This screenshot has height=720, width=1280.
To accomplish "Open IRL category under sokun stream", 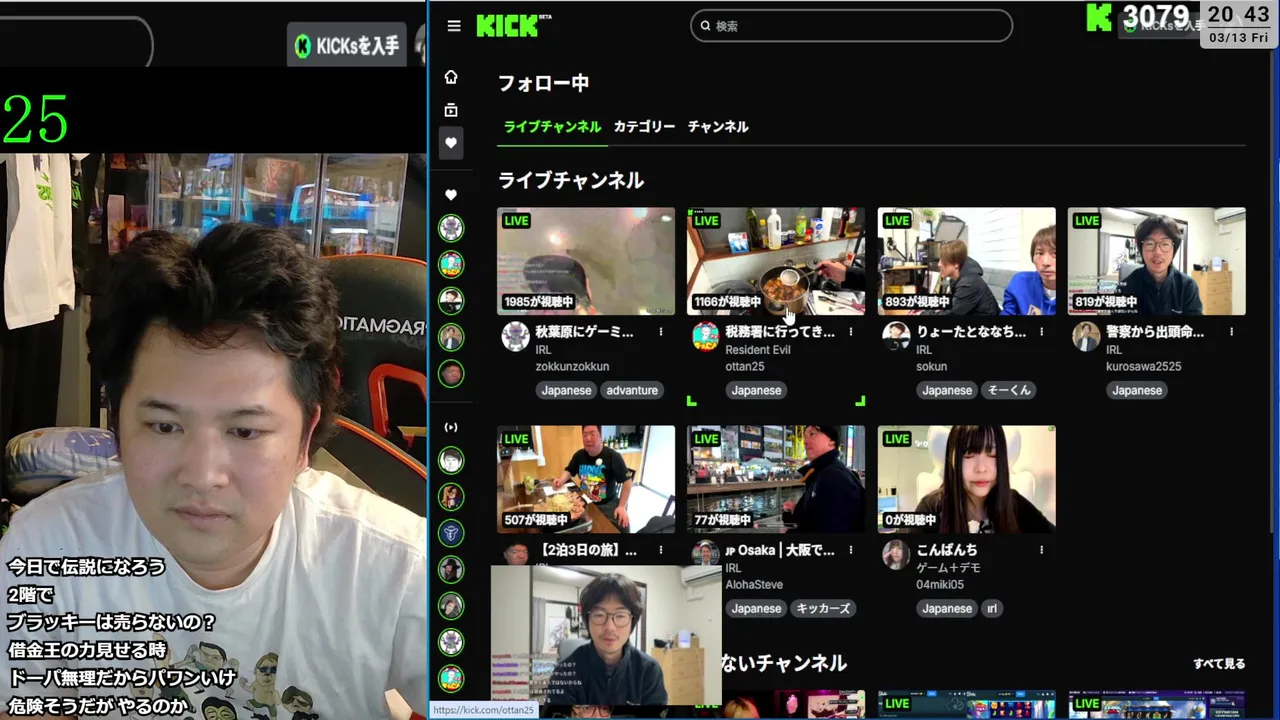I will coord(924,350).
